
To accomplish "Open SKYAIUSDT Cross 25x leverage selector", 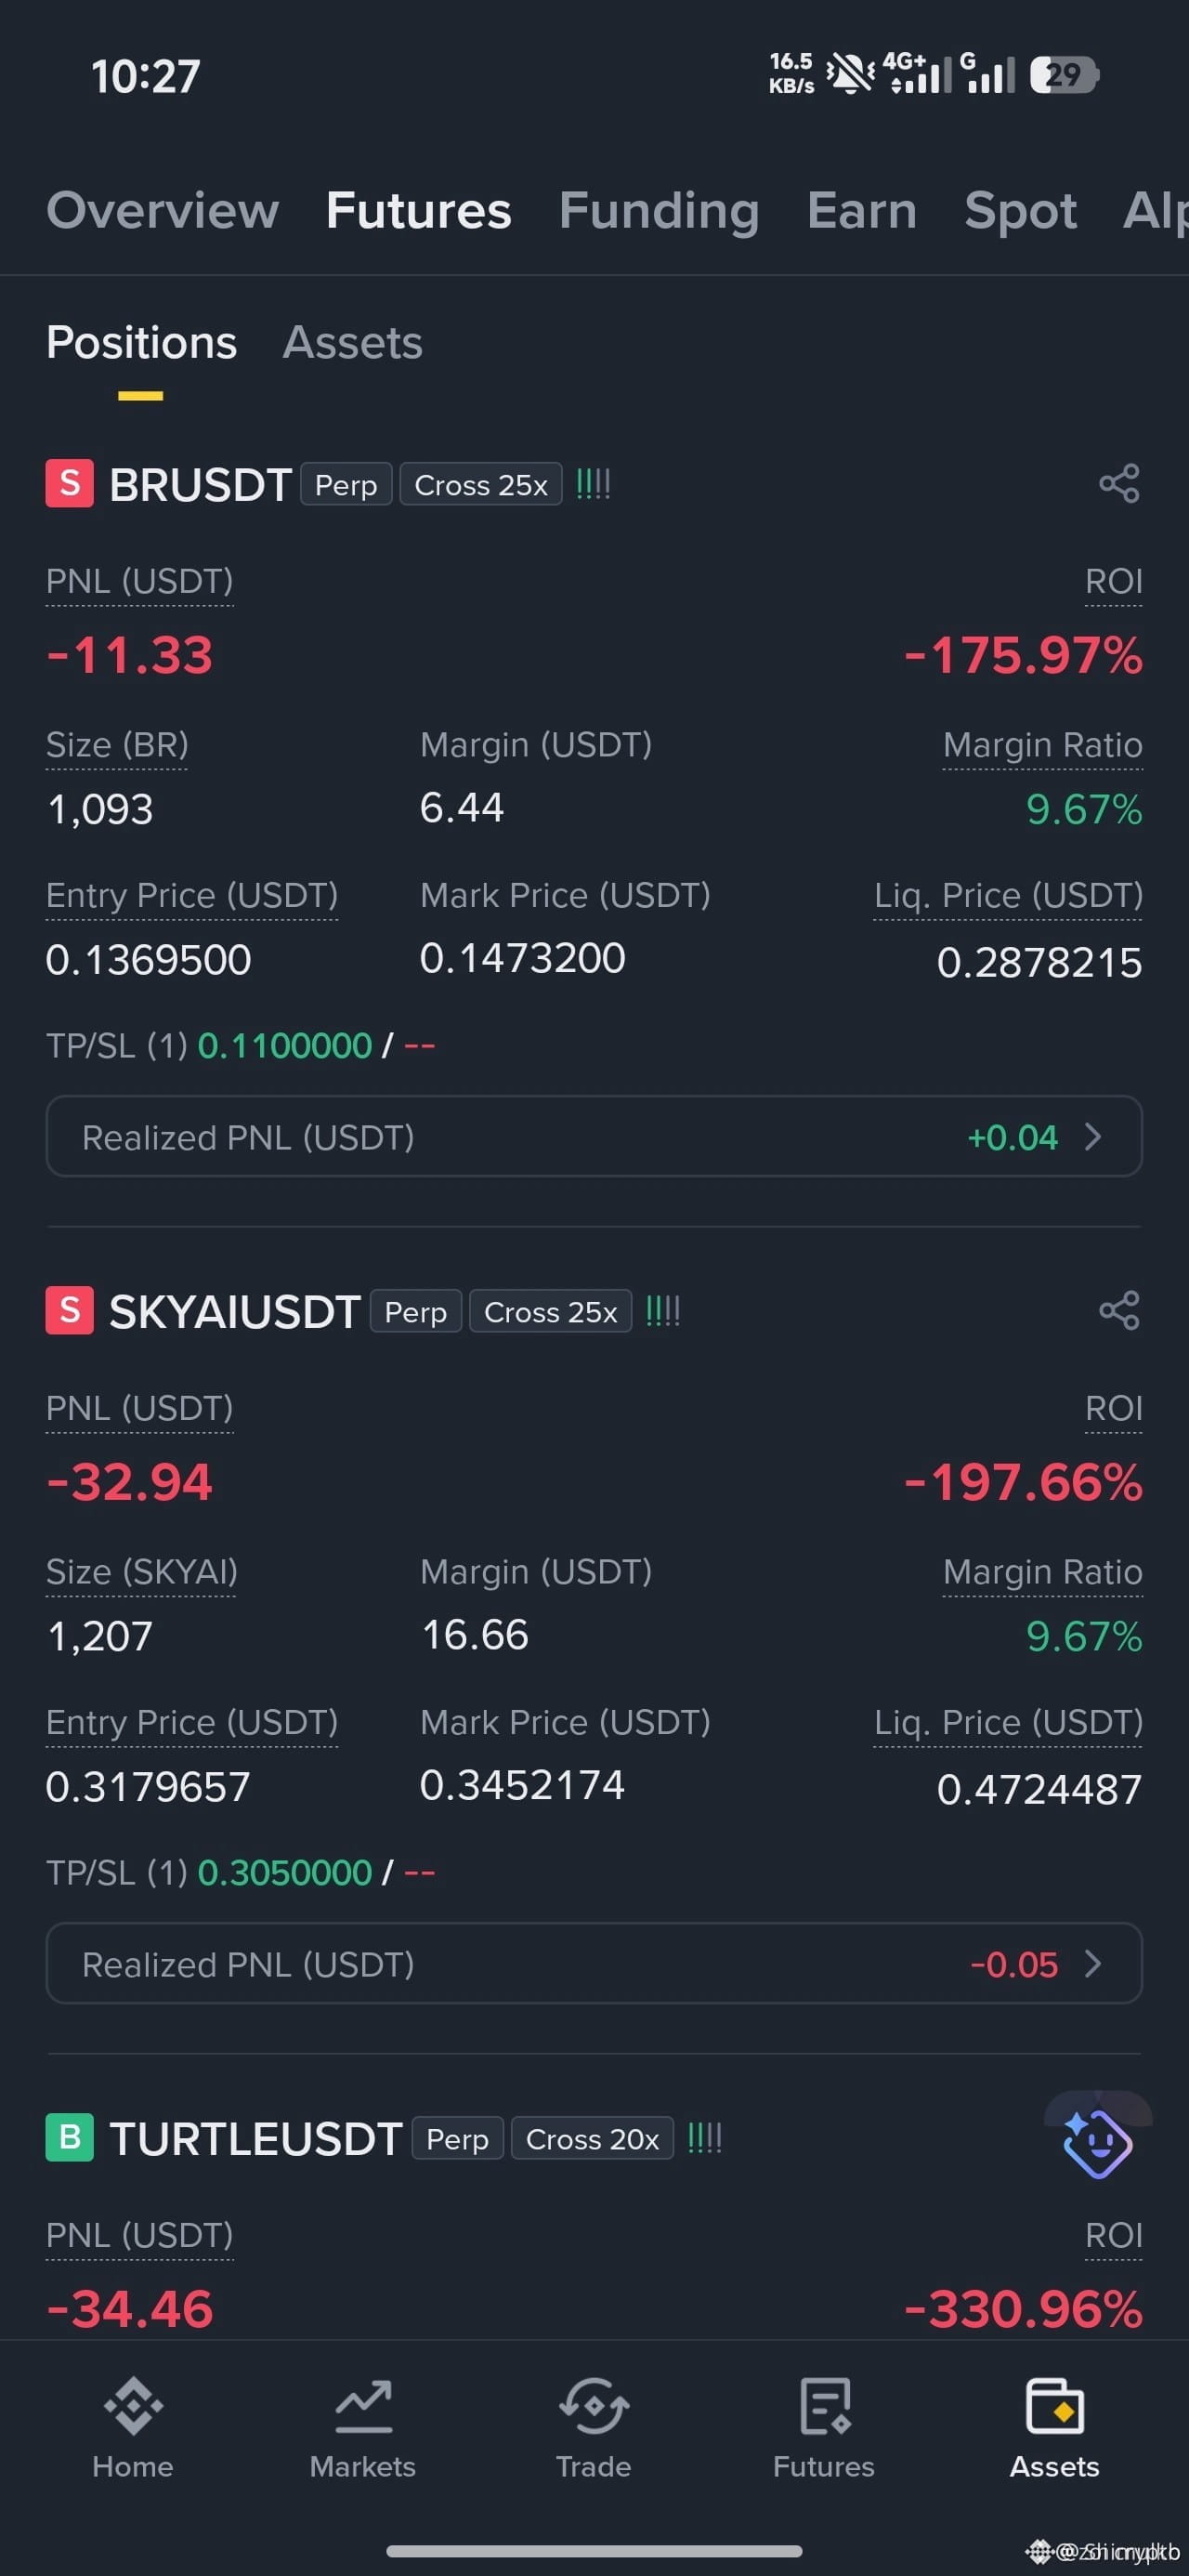I will point(551,1311).
